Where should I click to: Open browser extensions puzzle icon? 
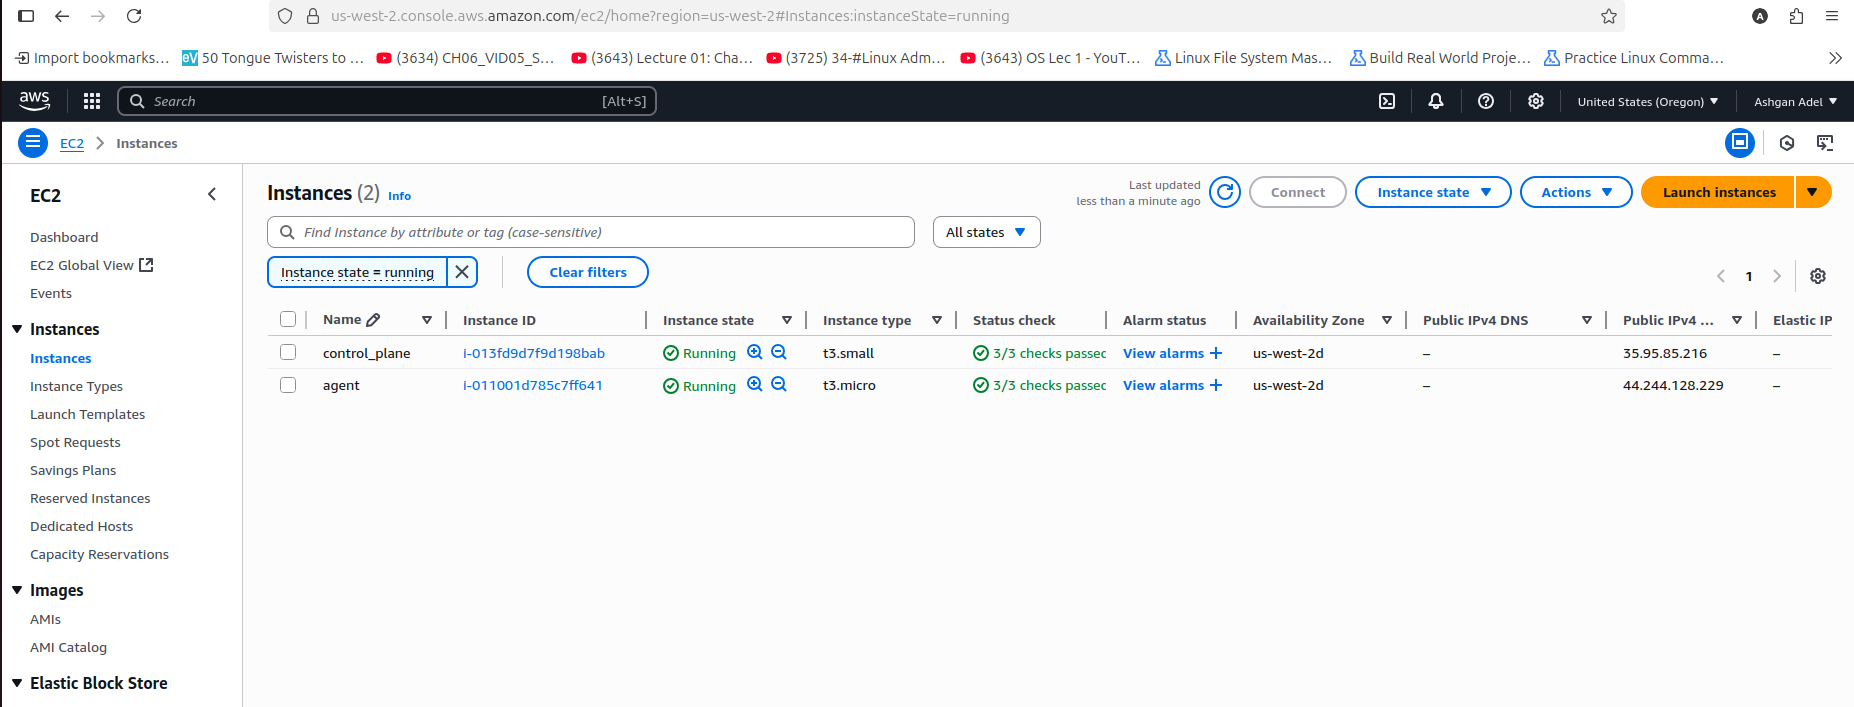1796,16
